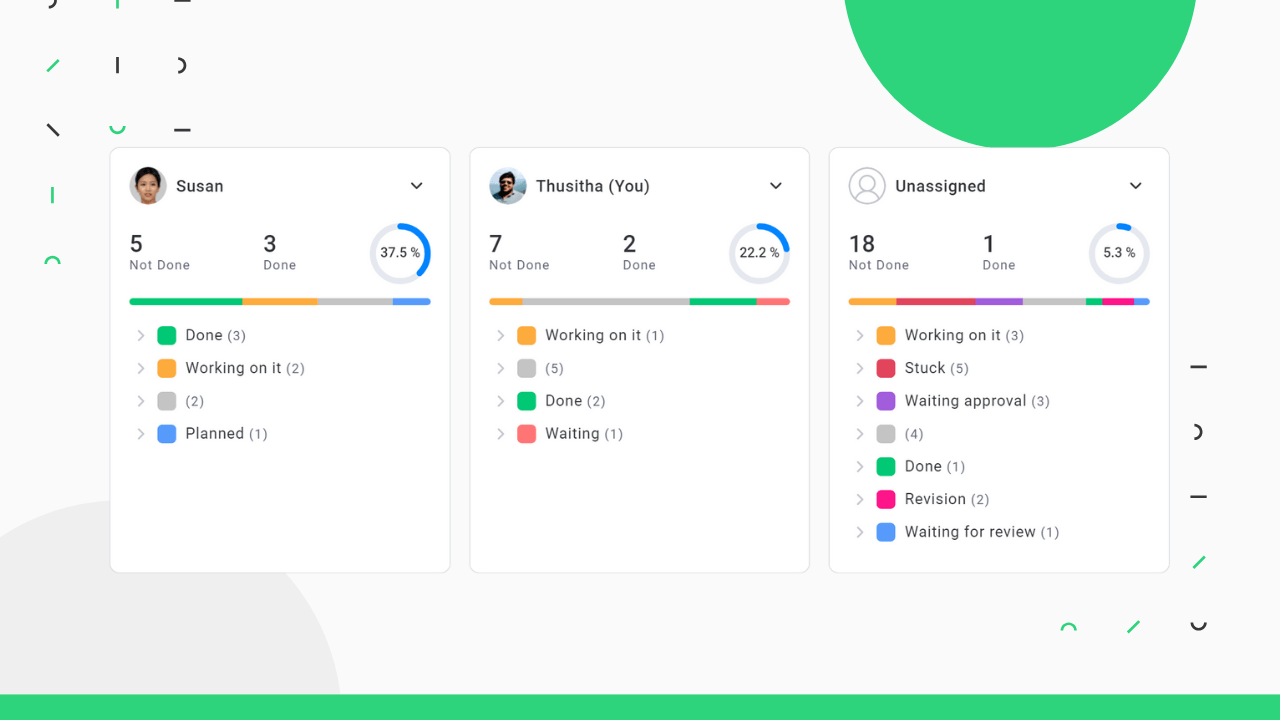
Task: Click the name Thusitha (You)
Action: pos(593,186)
